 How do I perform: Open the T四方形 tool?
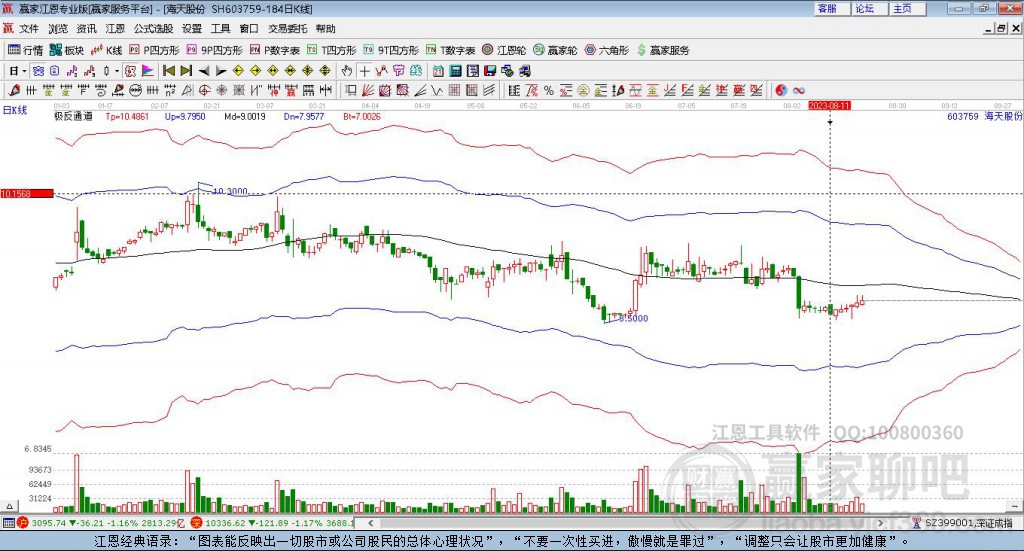coord(332,50)
